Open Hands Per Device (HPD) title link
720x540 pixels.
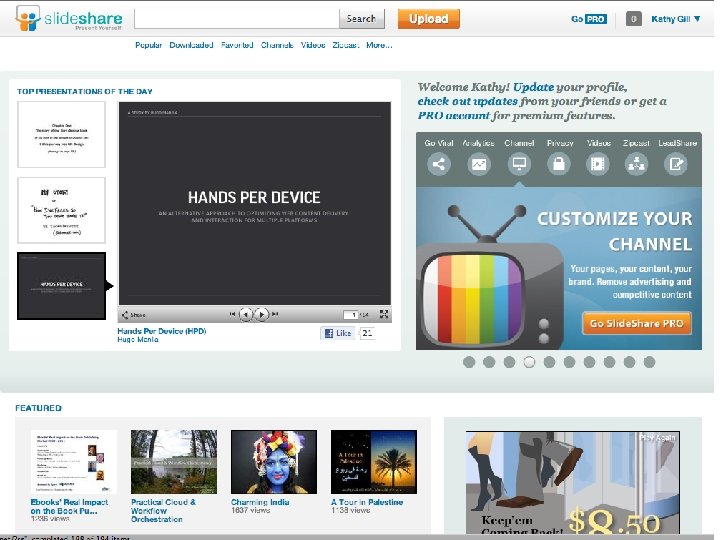162,331
